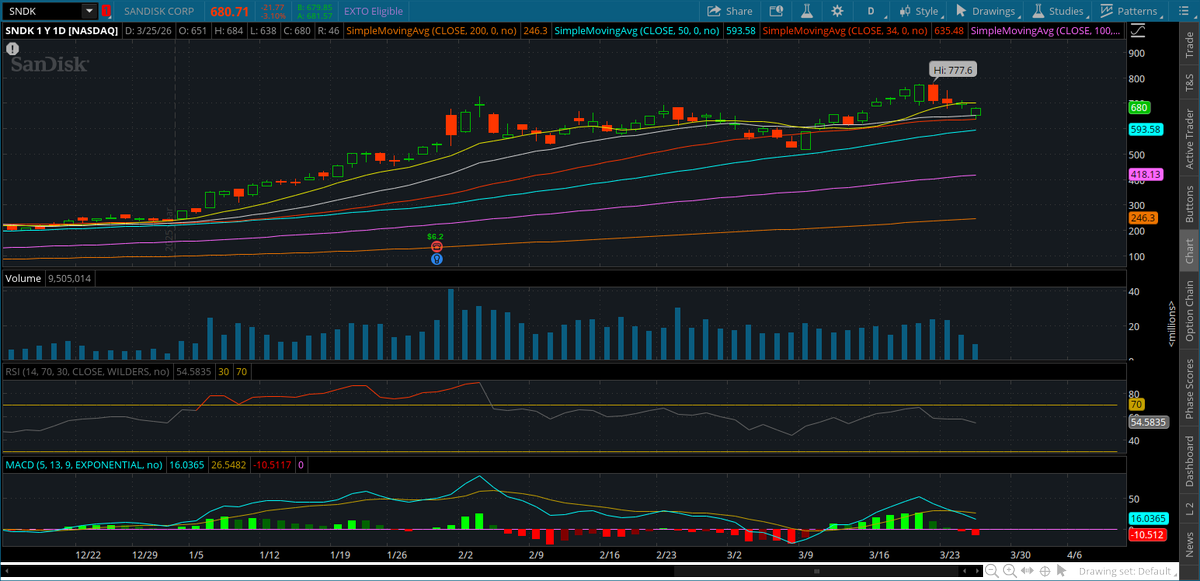Viewport: 1200px width, 581px height.
Task: Open the Option Chain side tab
Action: tap(1189, 311)
